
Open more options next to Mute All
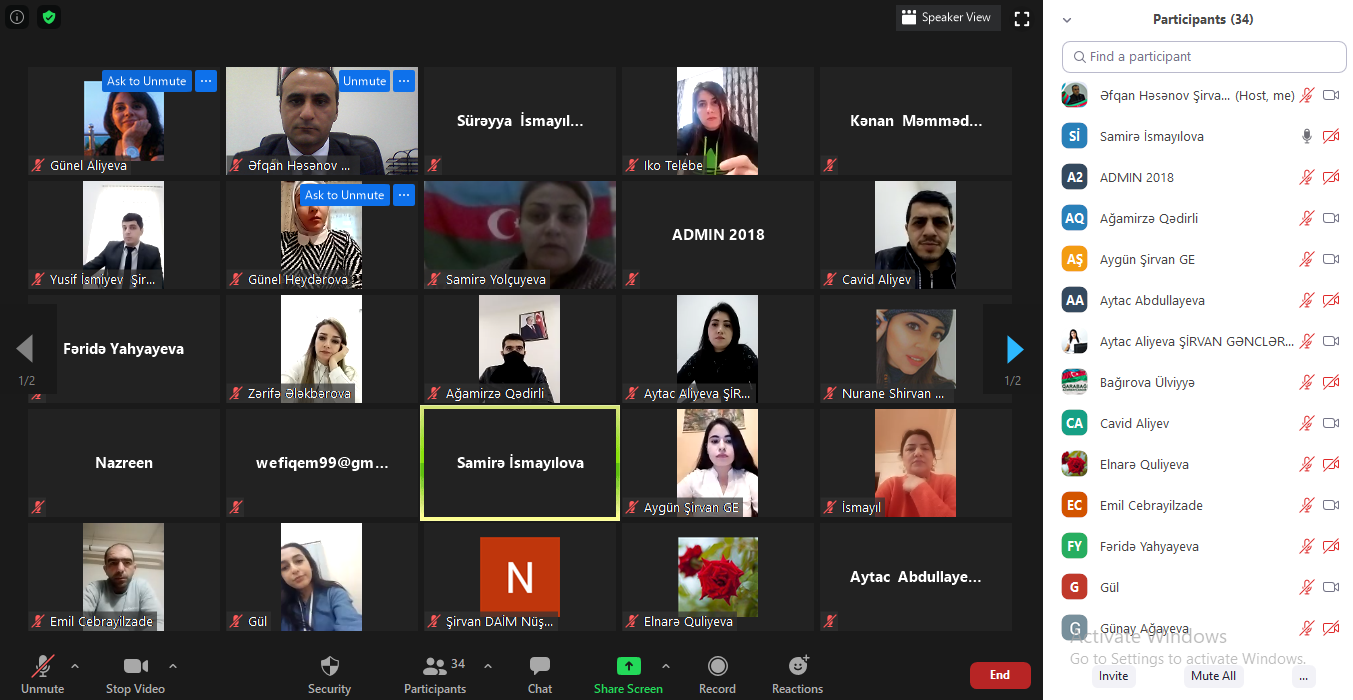1303,676
